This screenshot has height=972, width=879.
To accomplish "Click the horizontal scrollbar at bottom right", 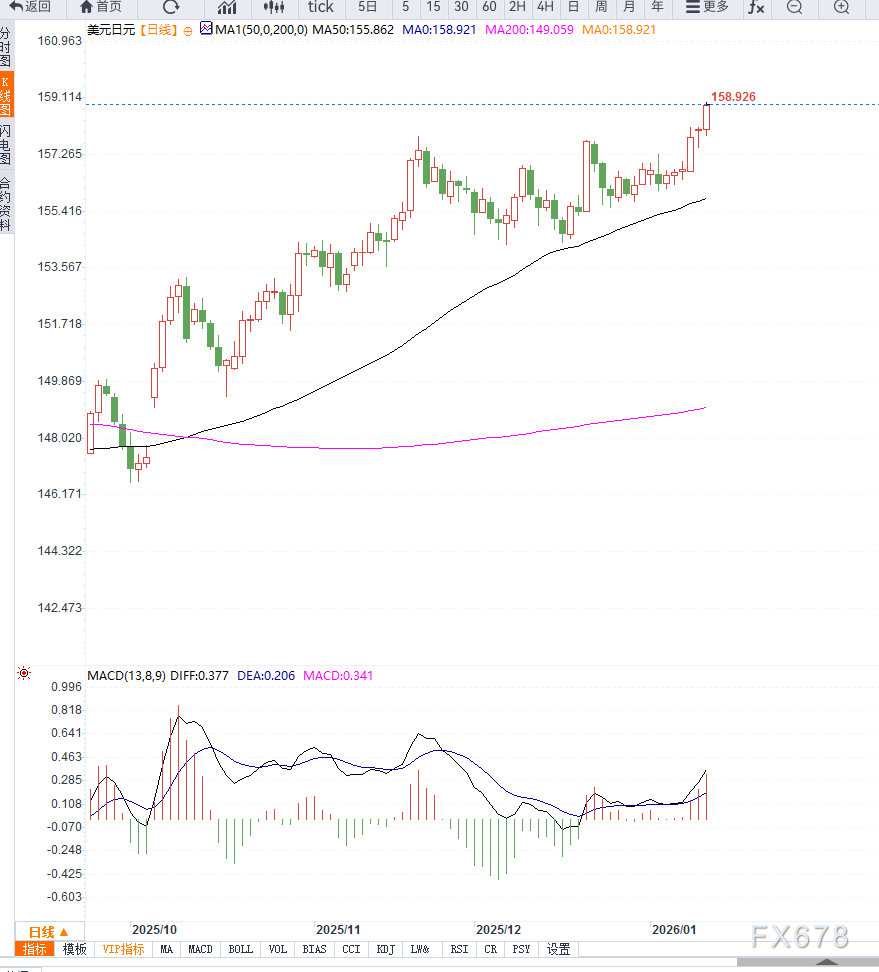I will tap(825, 962).
